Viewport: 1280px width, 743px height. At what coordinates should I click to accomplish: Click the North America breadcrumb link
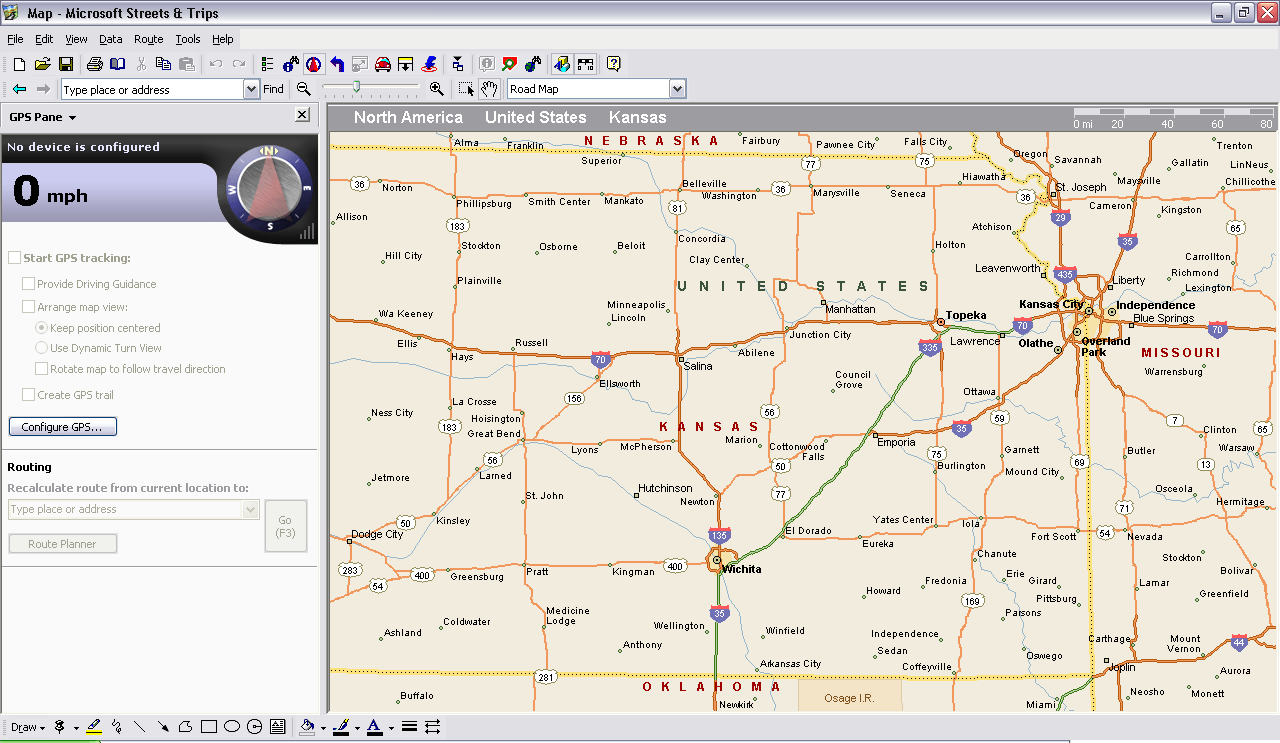coord(408,117)
